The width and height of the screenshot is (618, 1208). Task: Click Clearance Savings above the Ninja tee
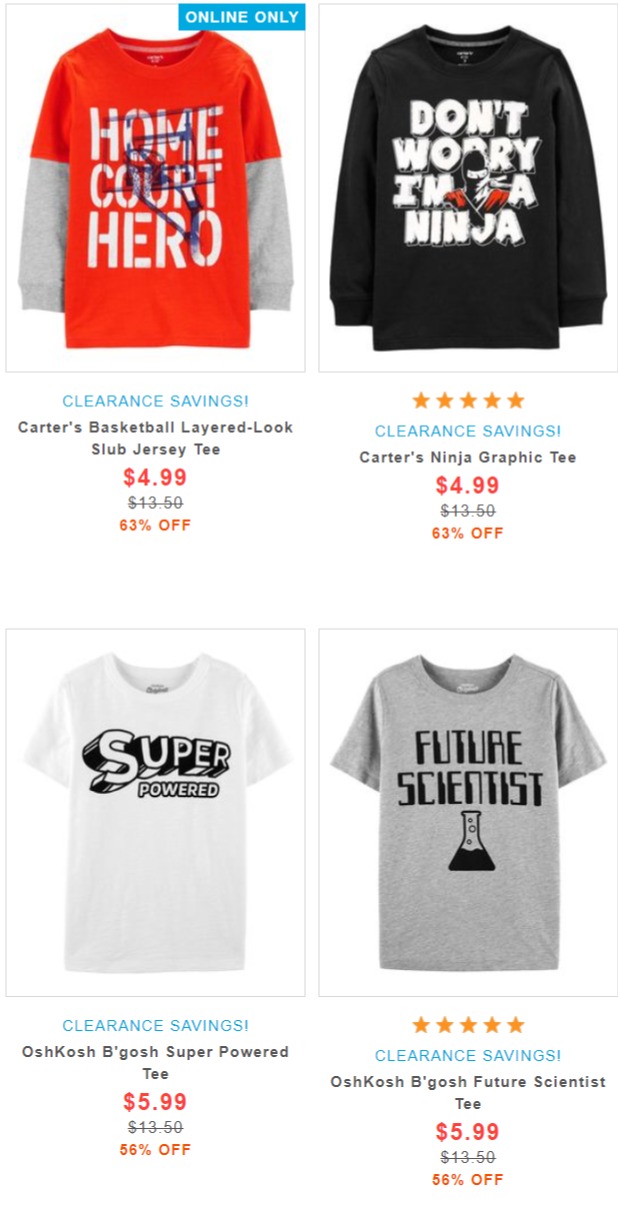[x=468, y=431]
